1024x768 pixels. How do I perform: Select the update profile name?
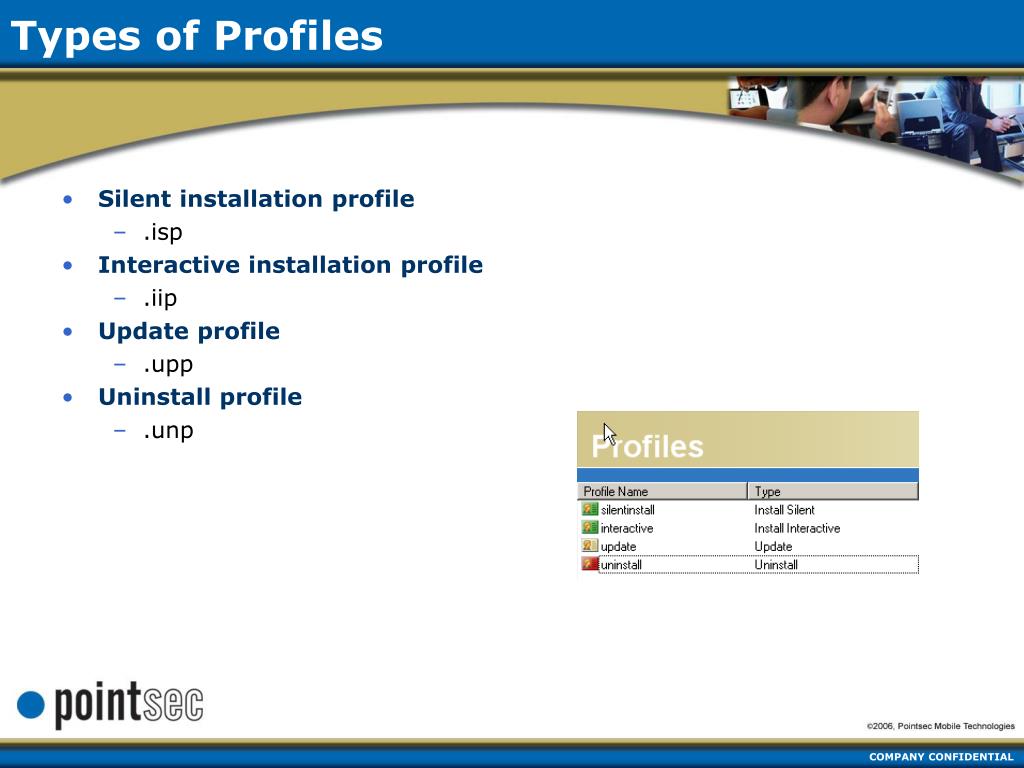pyautogui.click(x=618, y=547)
